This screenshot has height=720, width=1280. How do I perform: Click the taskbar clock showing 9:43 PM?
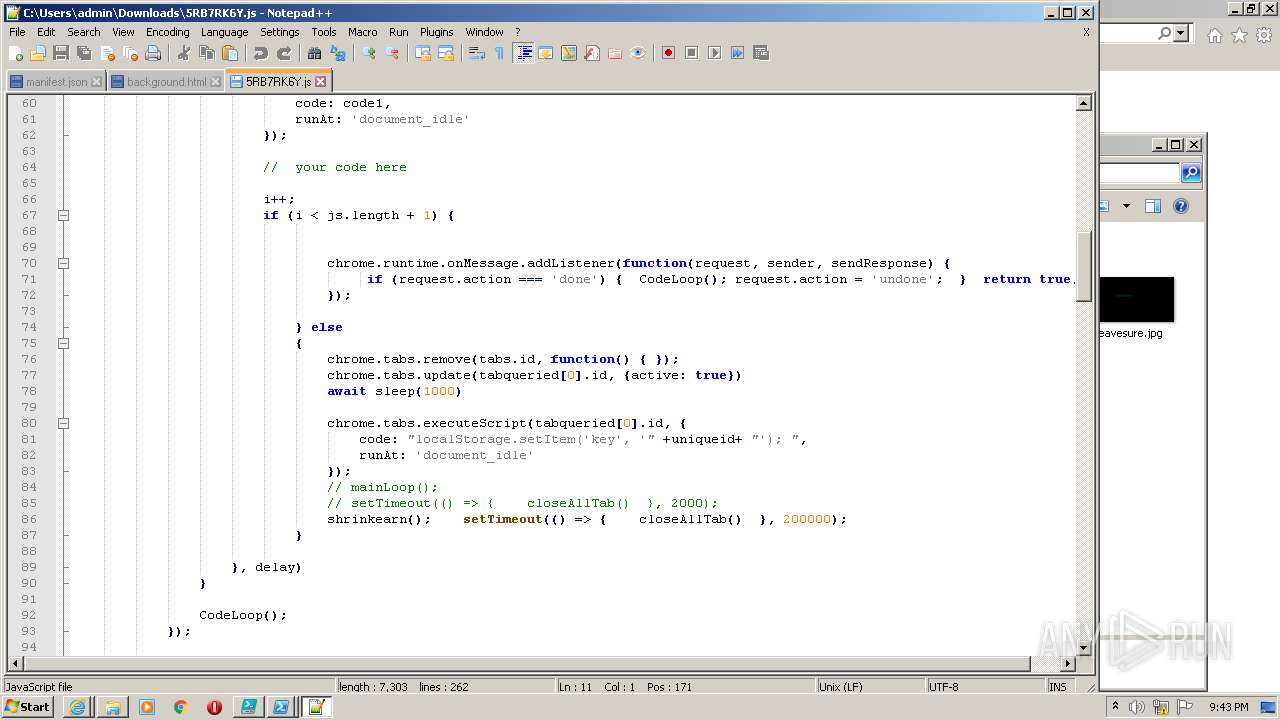1228,707
